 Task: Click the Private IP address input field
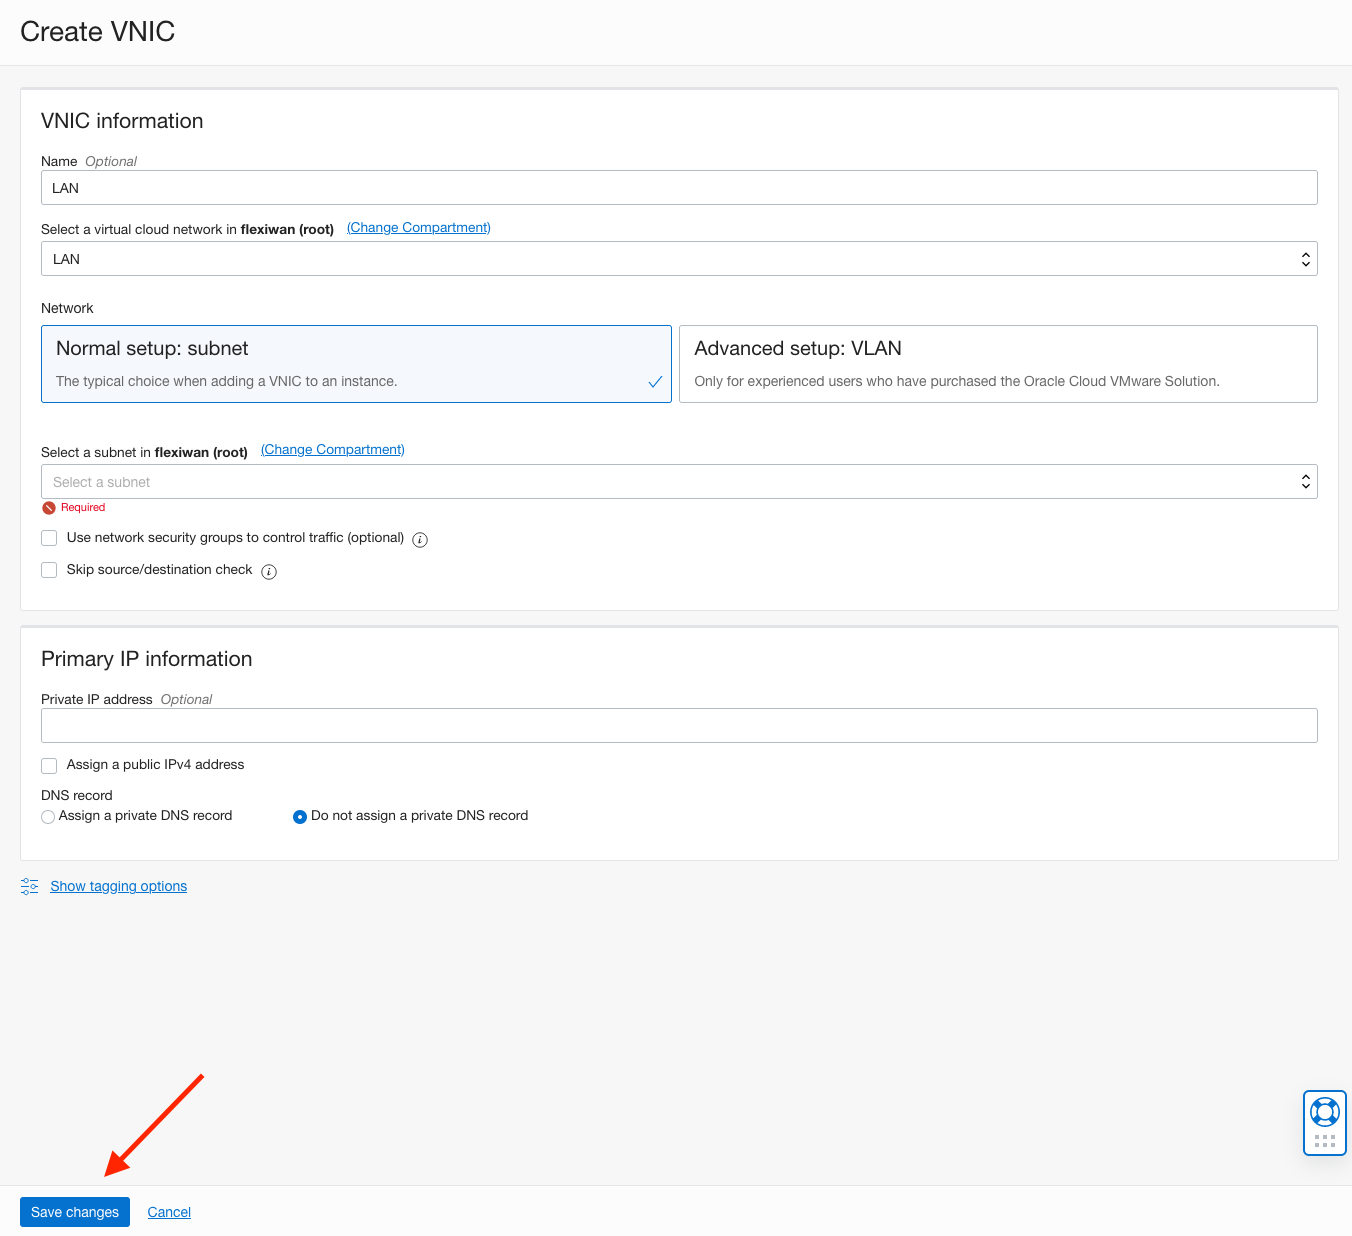pos(678,726)
